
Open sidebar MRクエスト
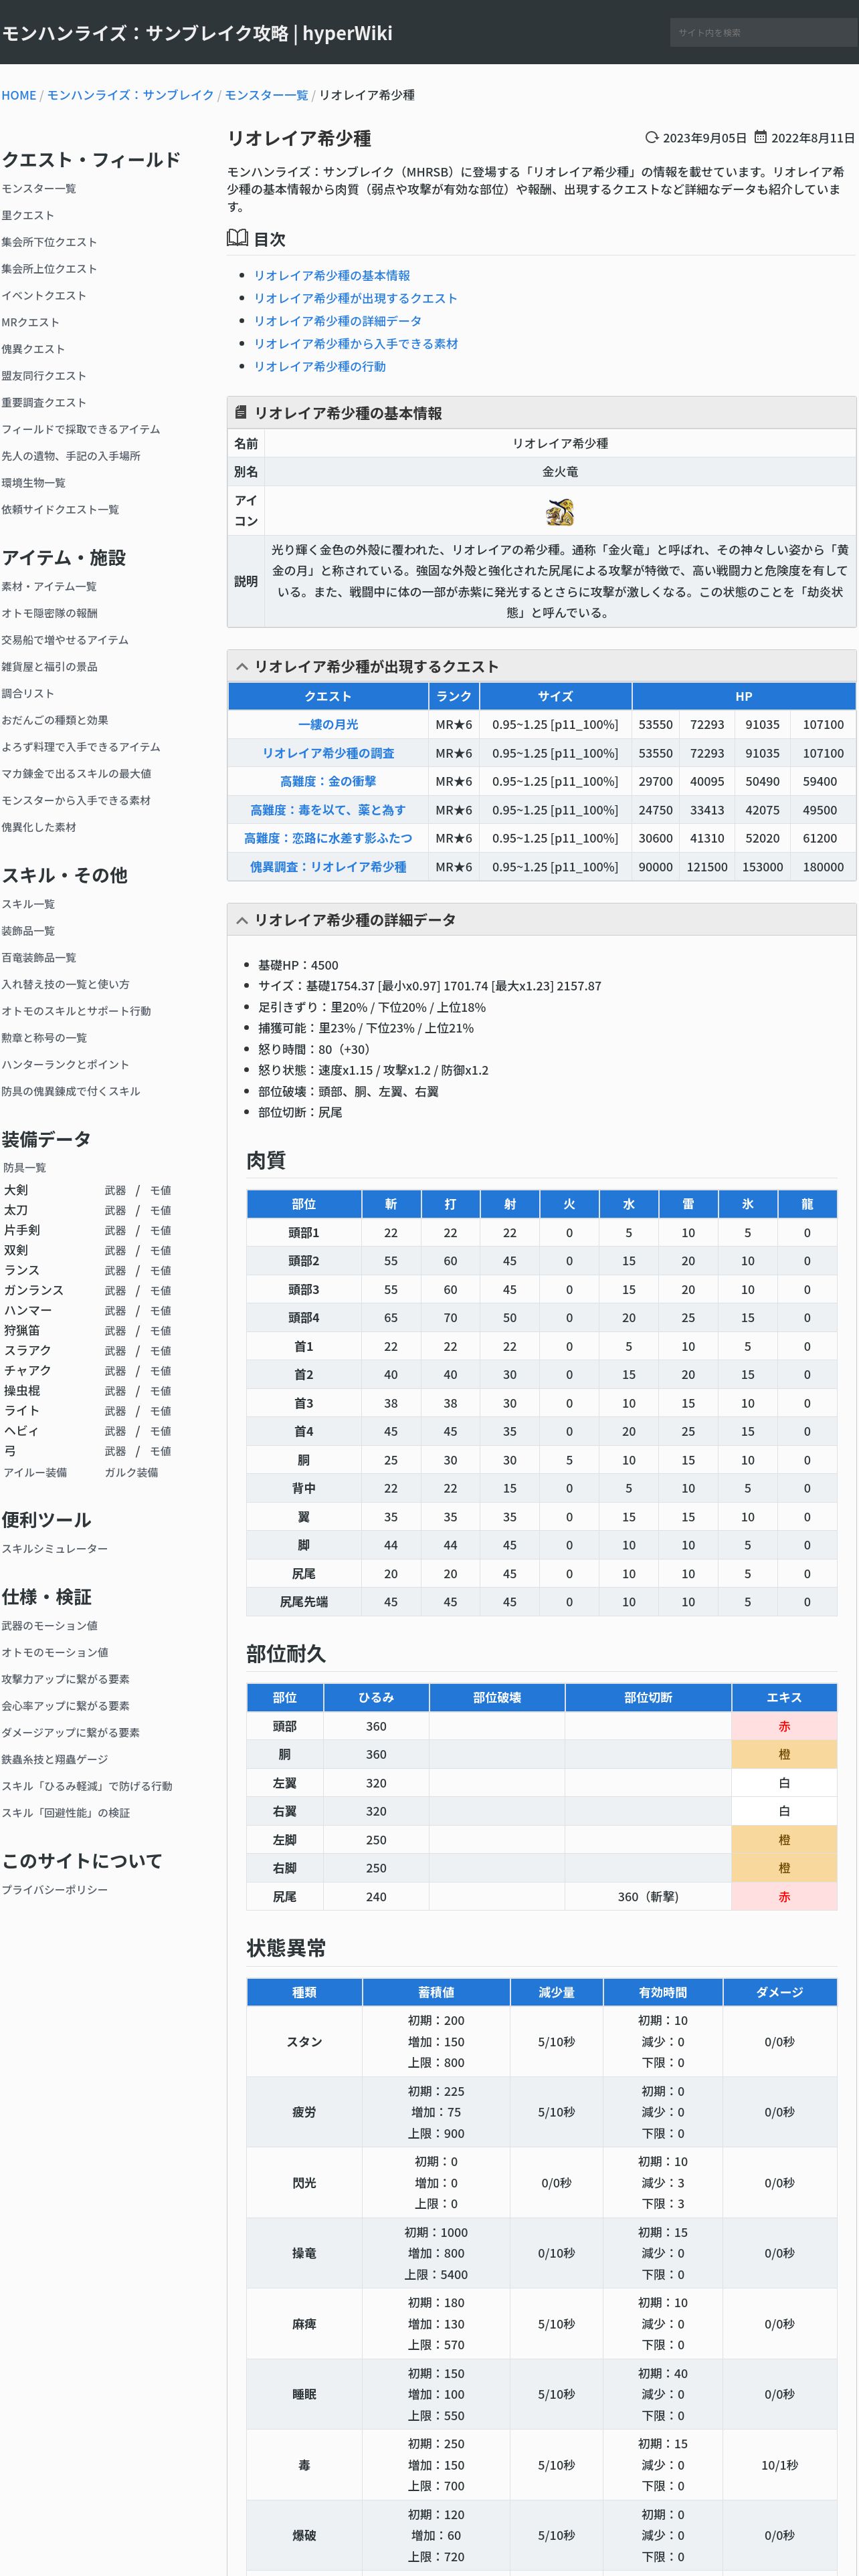[x=30, y=322]
